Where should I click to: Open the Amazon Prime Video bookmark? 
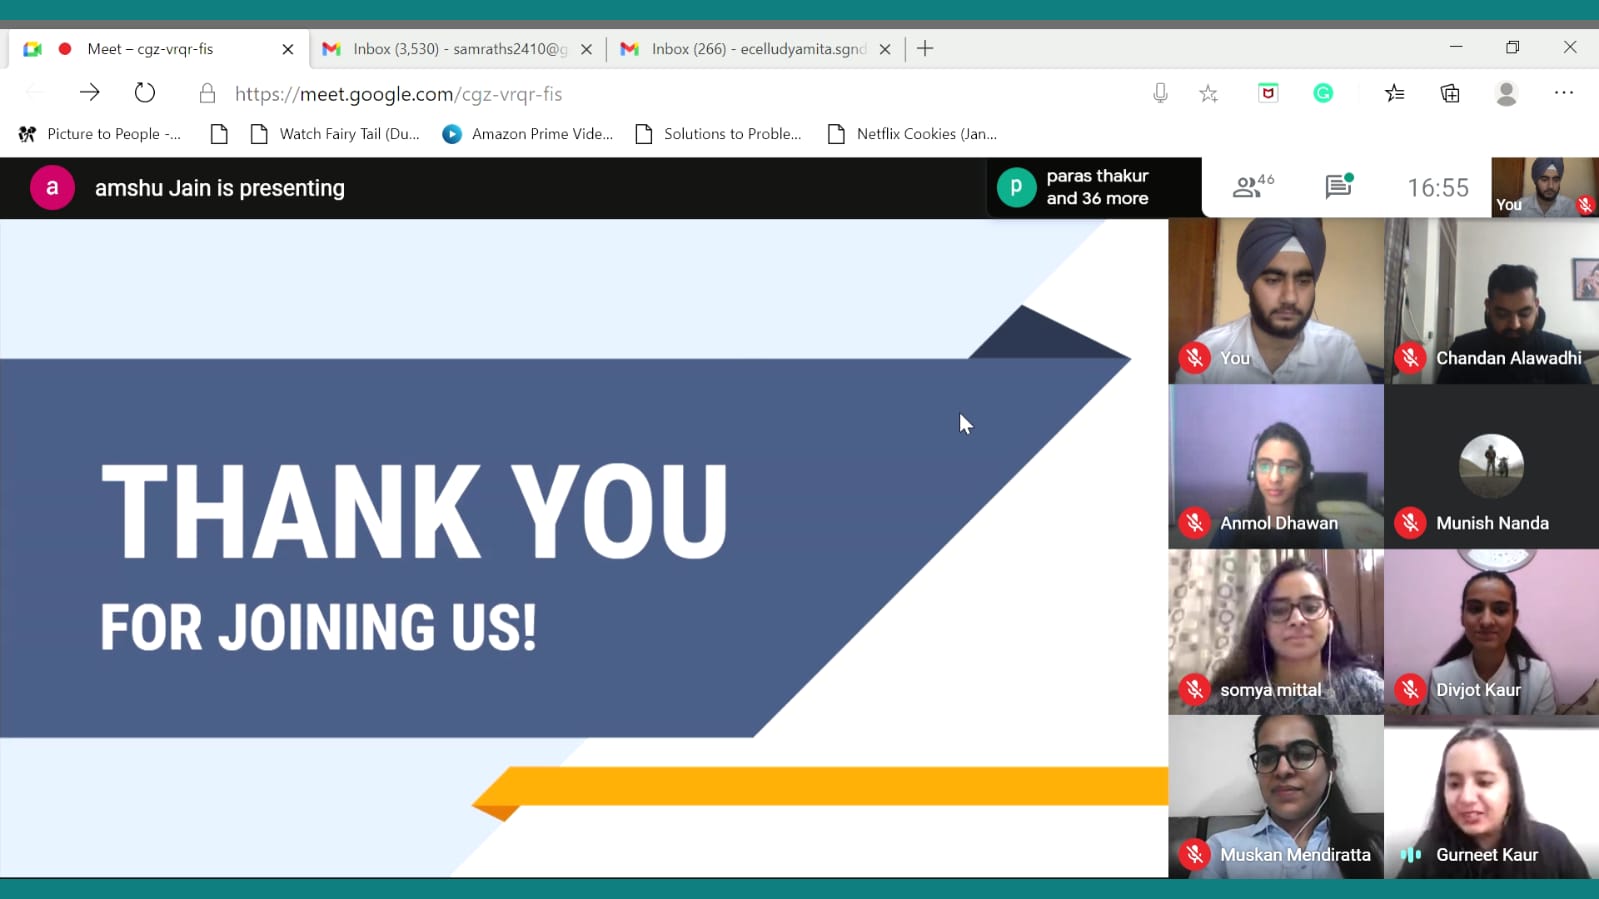click(x=528, y=134)
